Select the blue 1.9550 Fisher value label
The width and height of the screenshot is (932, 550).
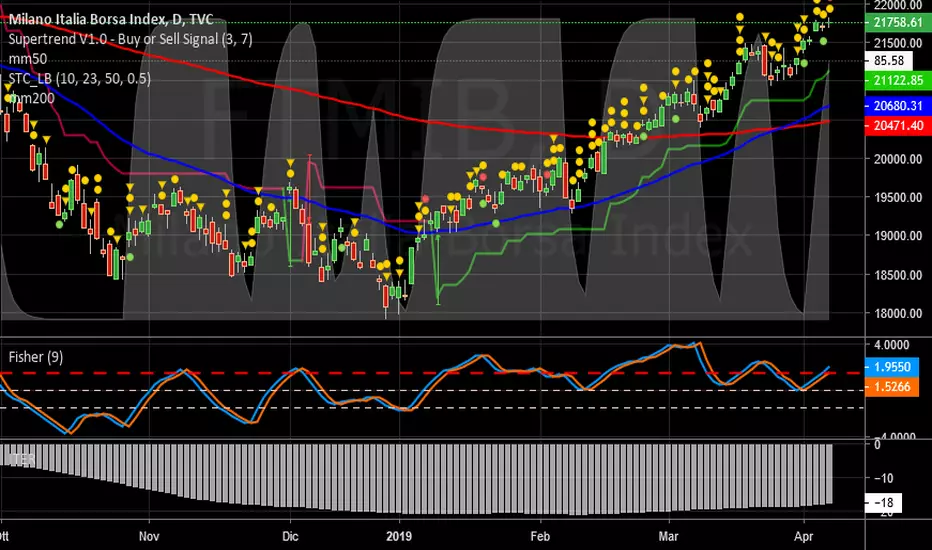click(x=892, y=367)
